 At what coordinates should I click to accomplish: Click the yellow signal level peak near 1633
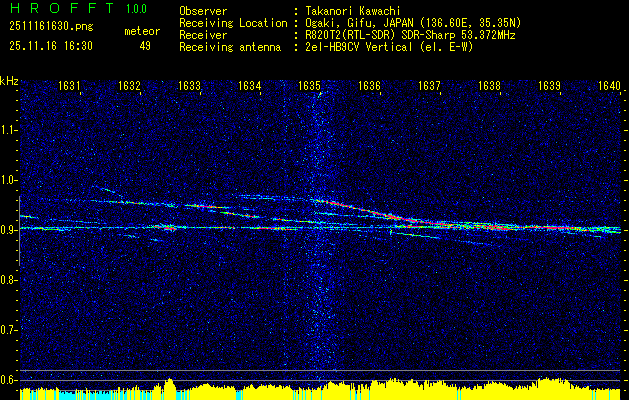pos(170,388)
